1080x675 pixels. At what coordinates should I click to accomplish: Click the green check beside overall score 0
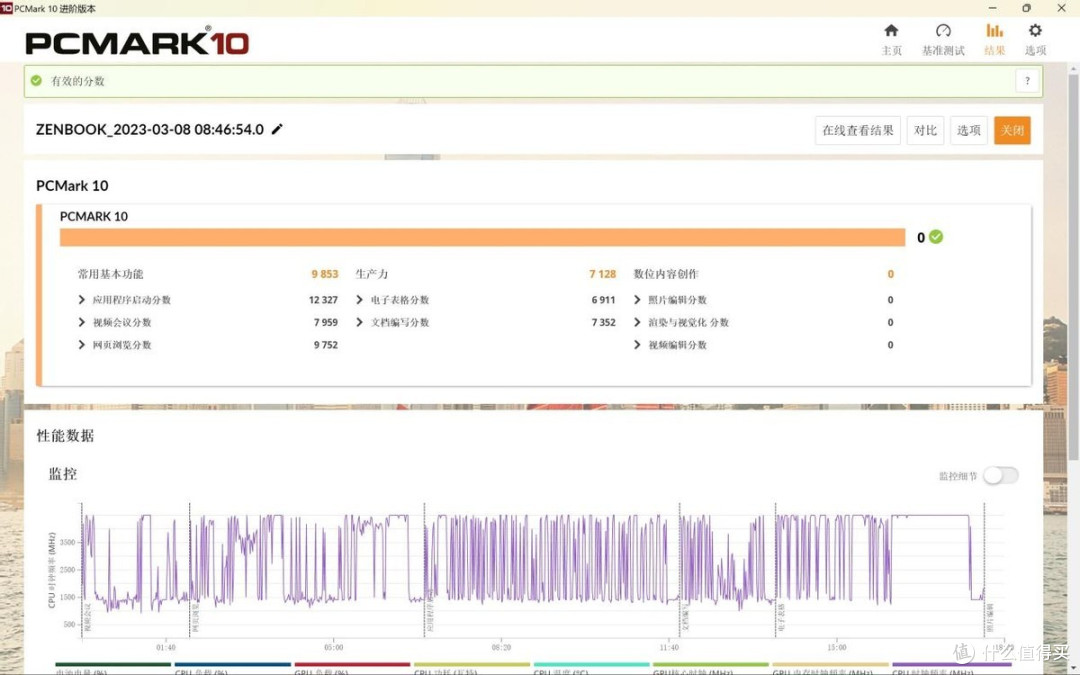pyautogui.click(x=935, y=237)
